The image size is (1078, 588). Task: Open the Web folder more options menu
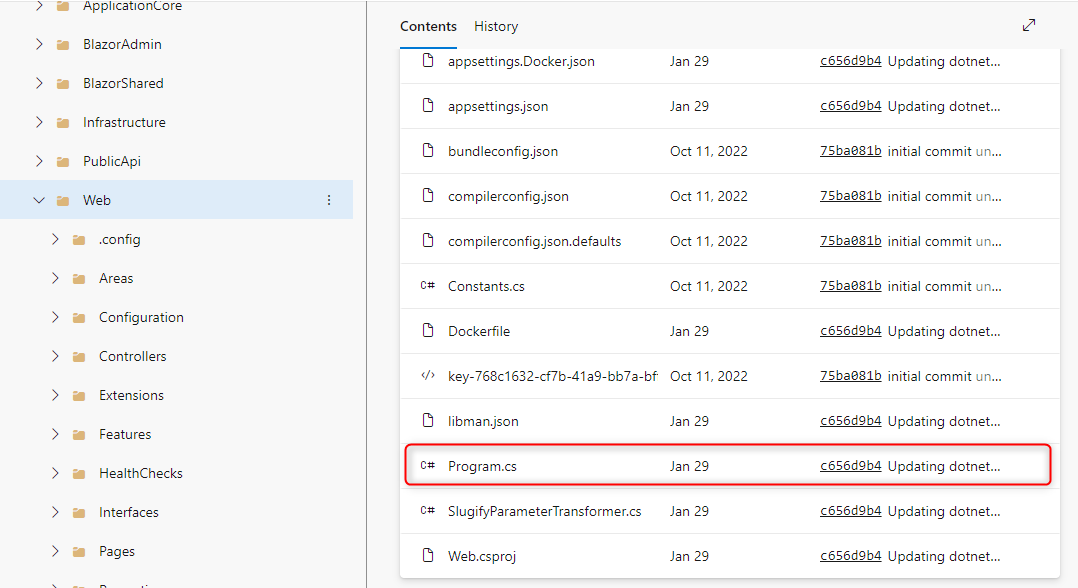tap(329, 200)
